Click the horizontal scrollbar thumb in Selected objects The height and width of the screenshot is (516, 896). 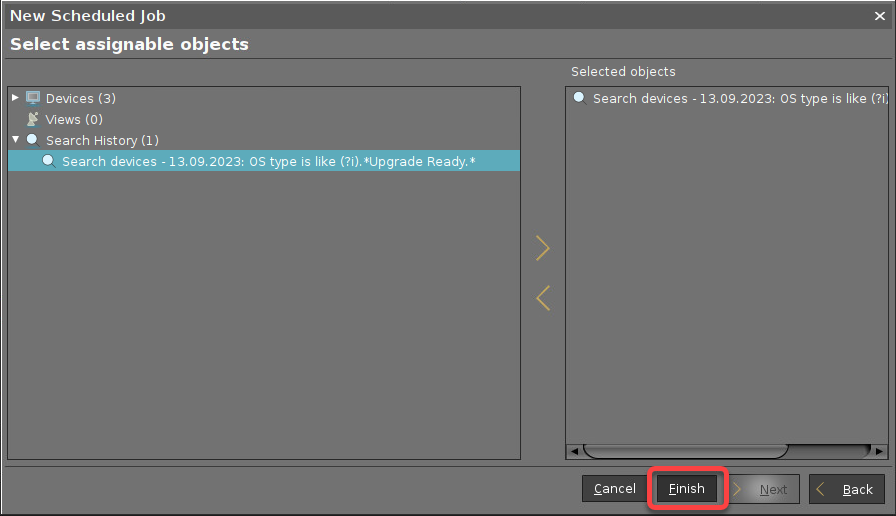click(686, 451)
